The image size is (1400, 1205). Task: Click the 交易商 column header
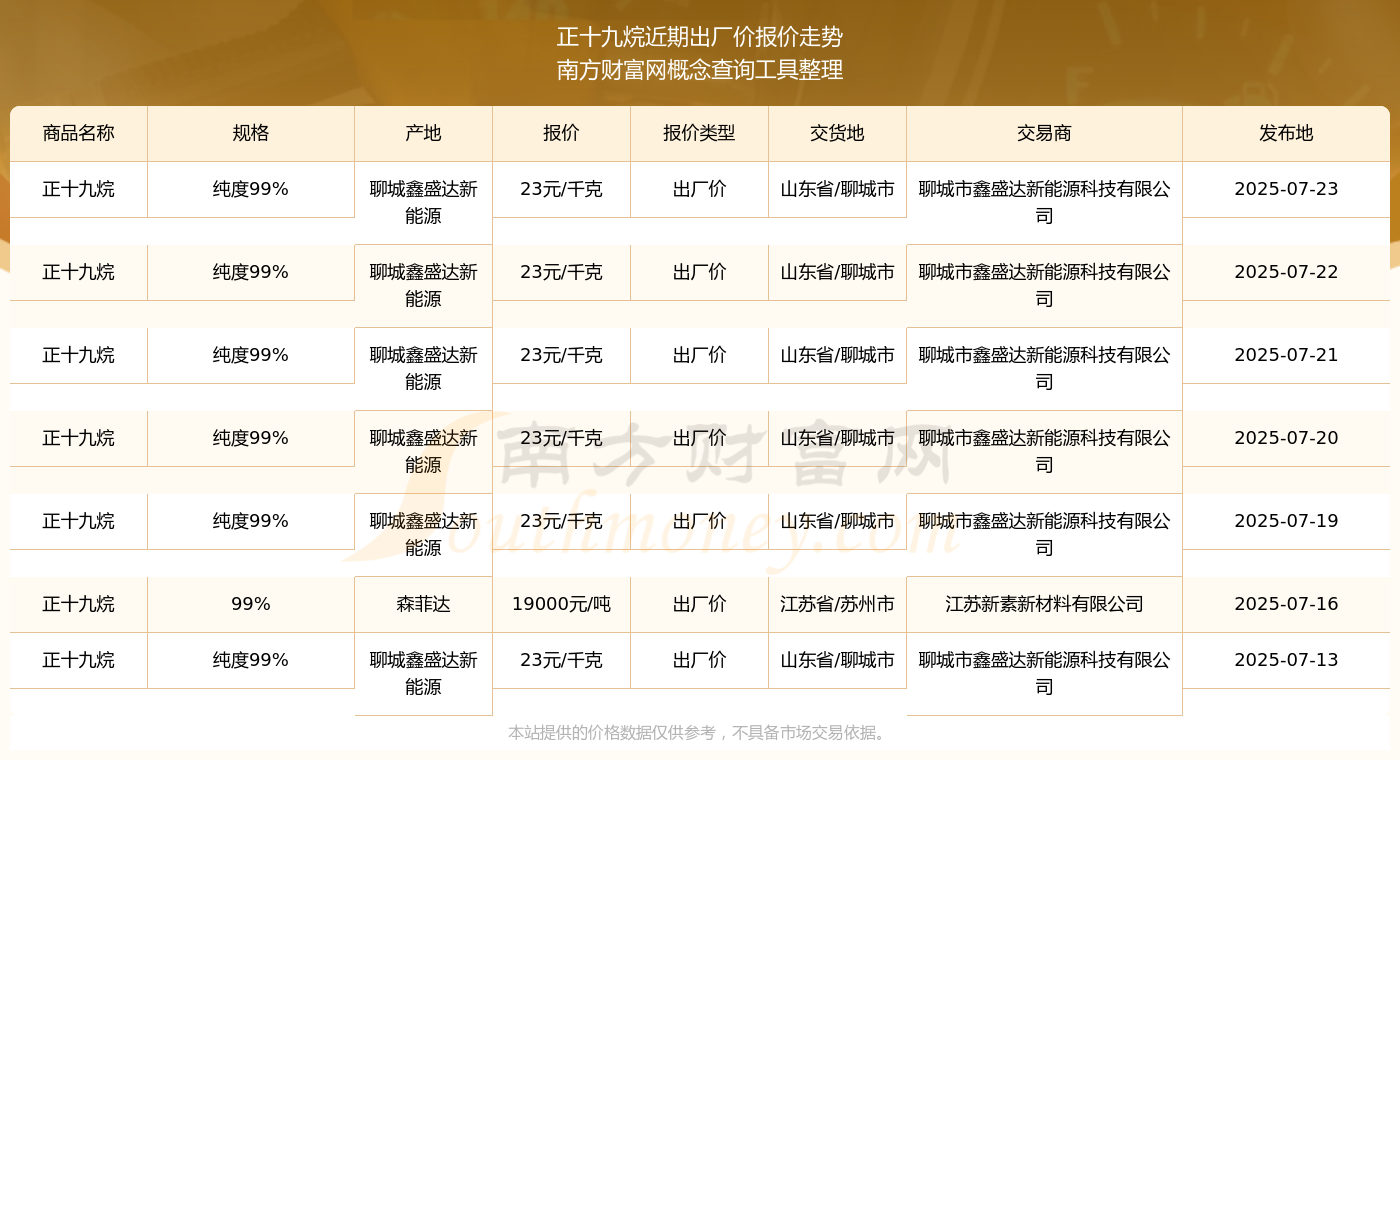(1045, 134)
